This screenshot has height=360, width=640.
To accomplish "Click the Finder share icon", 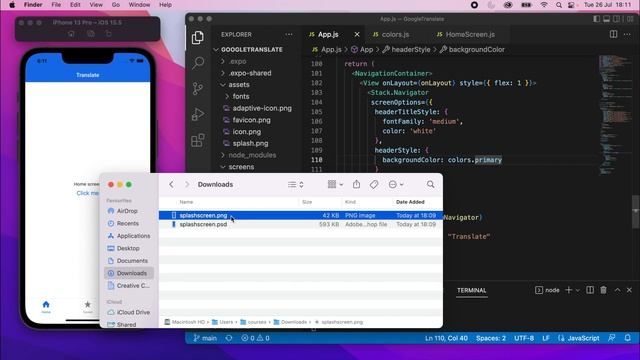I will [x=356, y=184].
